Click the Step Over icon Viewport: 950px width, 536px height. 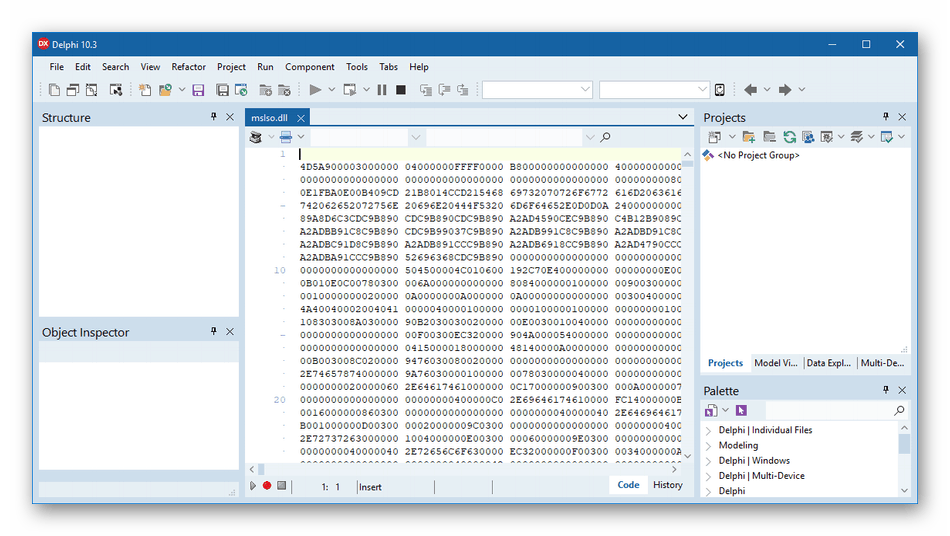[x=445, y=90]
